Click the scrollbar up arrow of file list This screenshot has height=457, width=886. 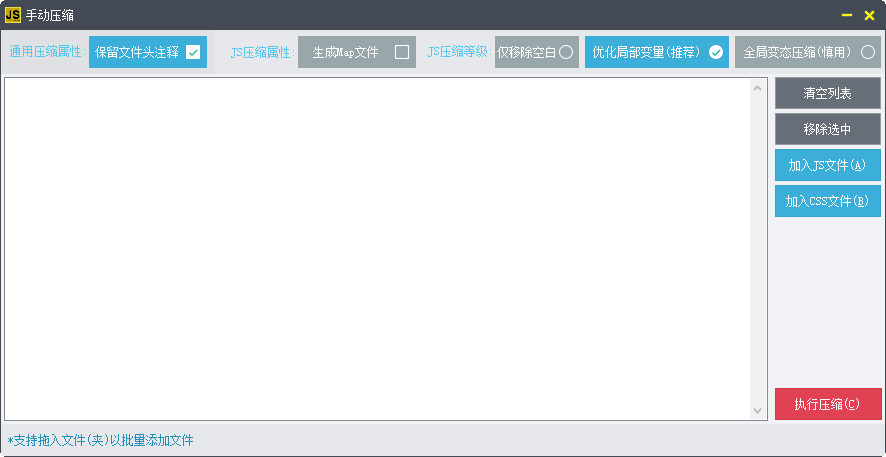pyautogui.click(x=758, y=88)
